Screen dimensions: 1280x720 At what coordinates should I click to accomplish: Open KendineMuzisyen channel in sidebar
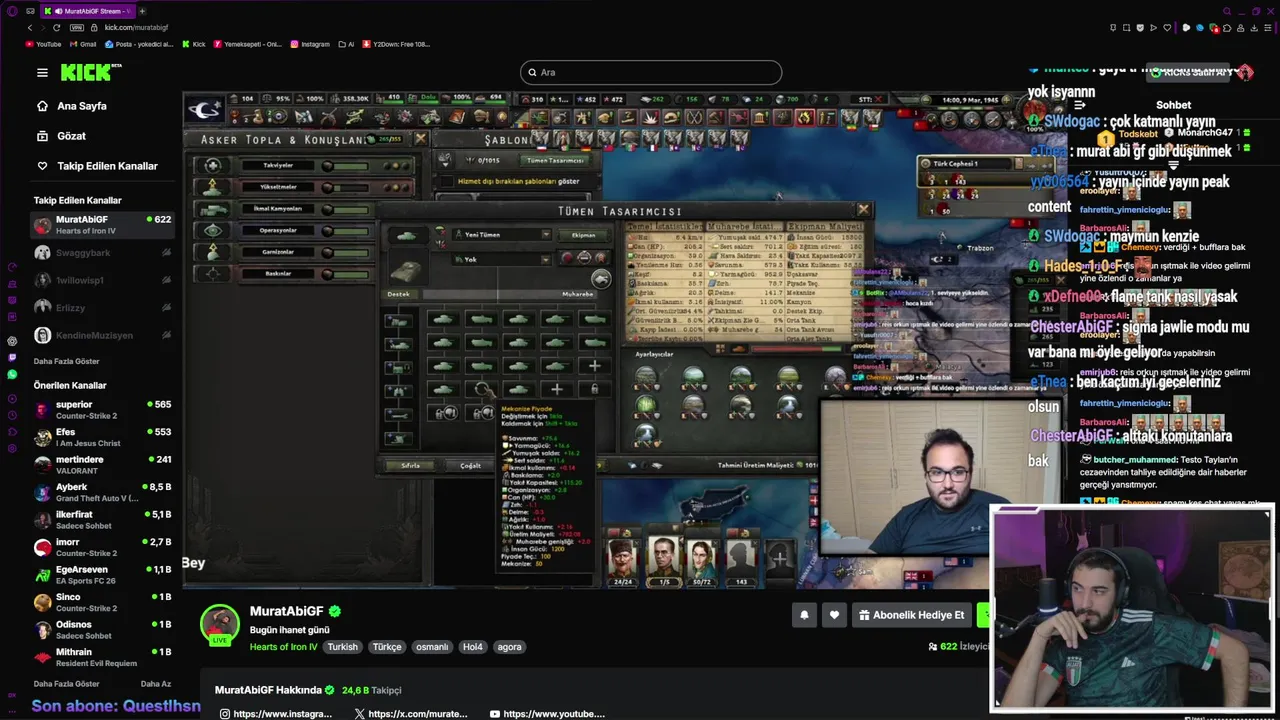[x=102, y=335]
